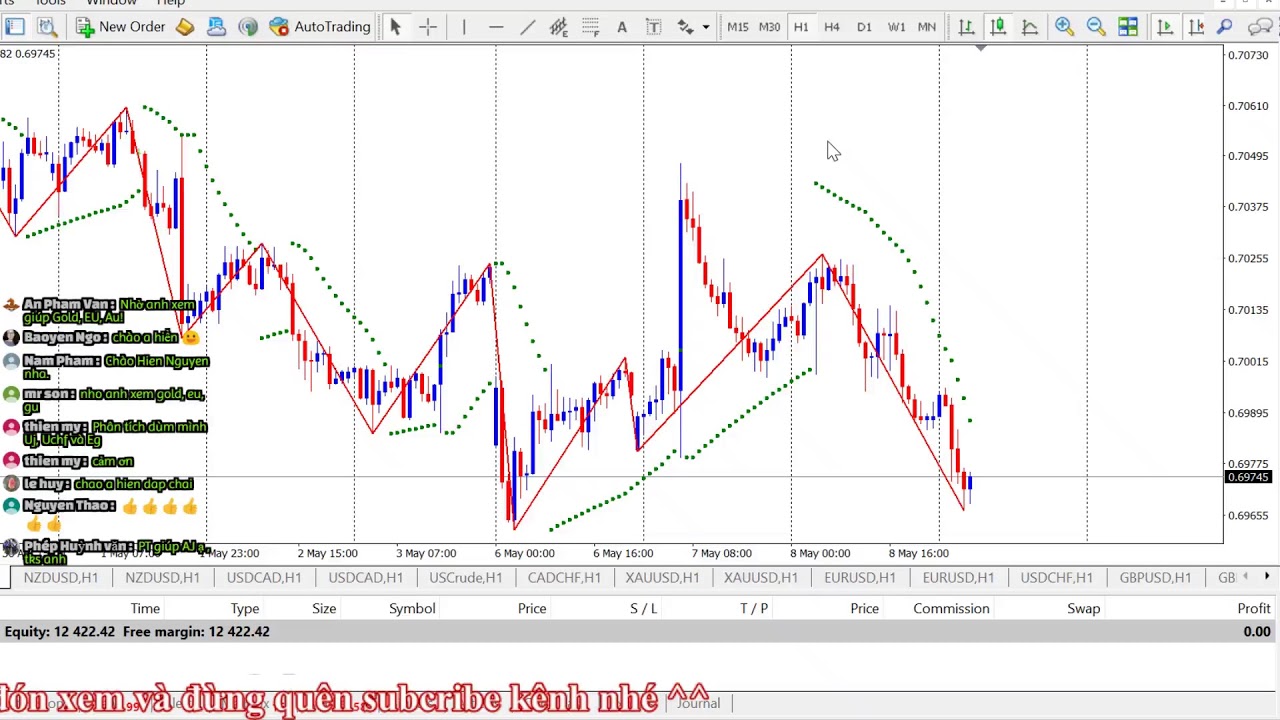Image resolution: width=1280 pixels, height=720 pixels.
Task: Open the Journal terminal tab
Action: tap(698, 703)
